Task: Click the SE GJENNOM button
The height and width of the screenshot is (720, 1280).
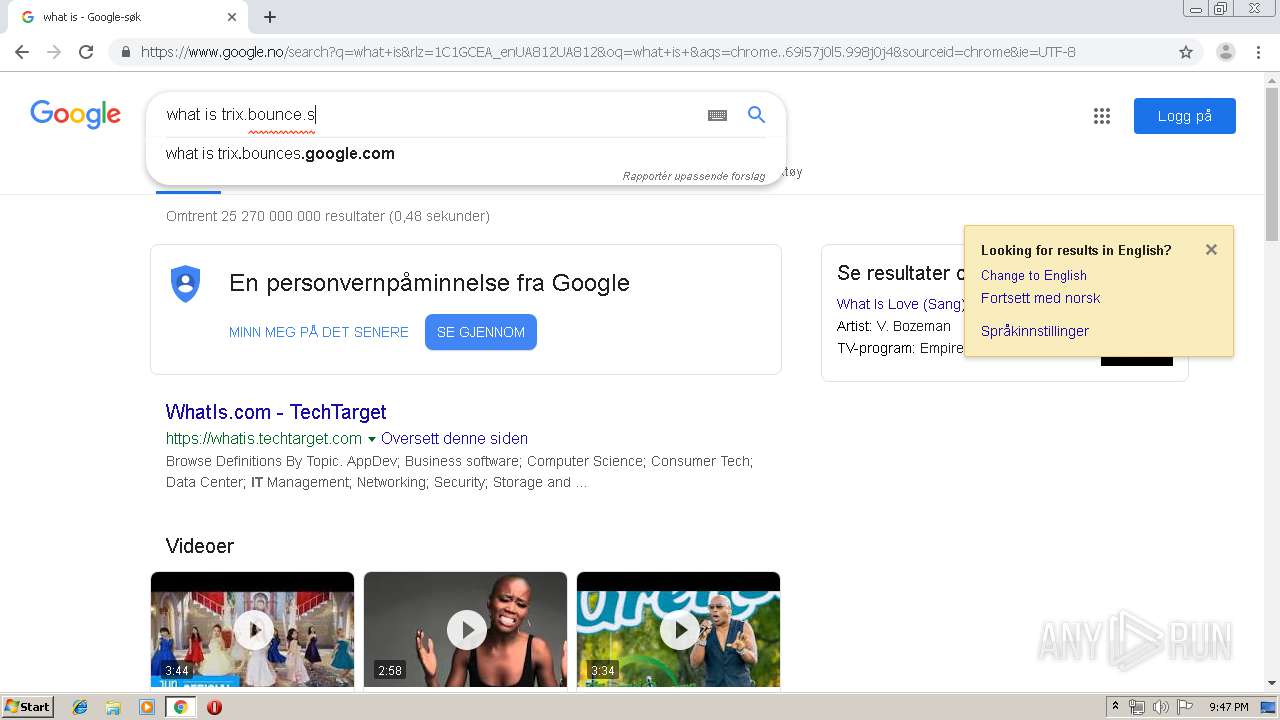Action: click(481, 332)
